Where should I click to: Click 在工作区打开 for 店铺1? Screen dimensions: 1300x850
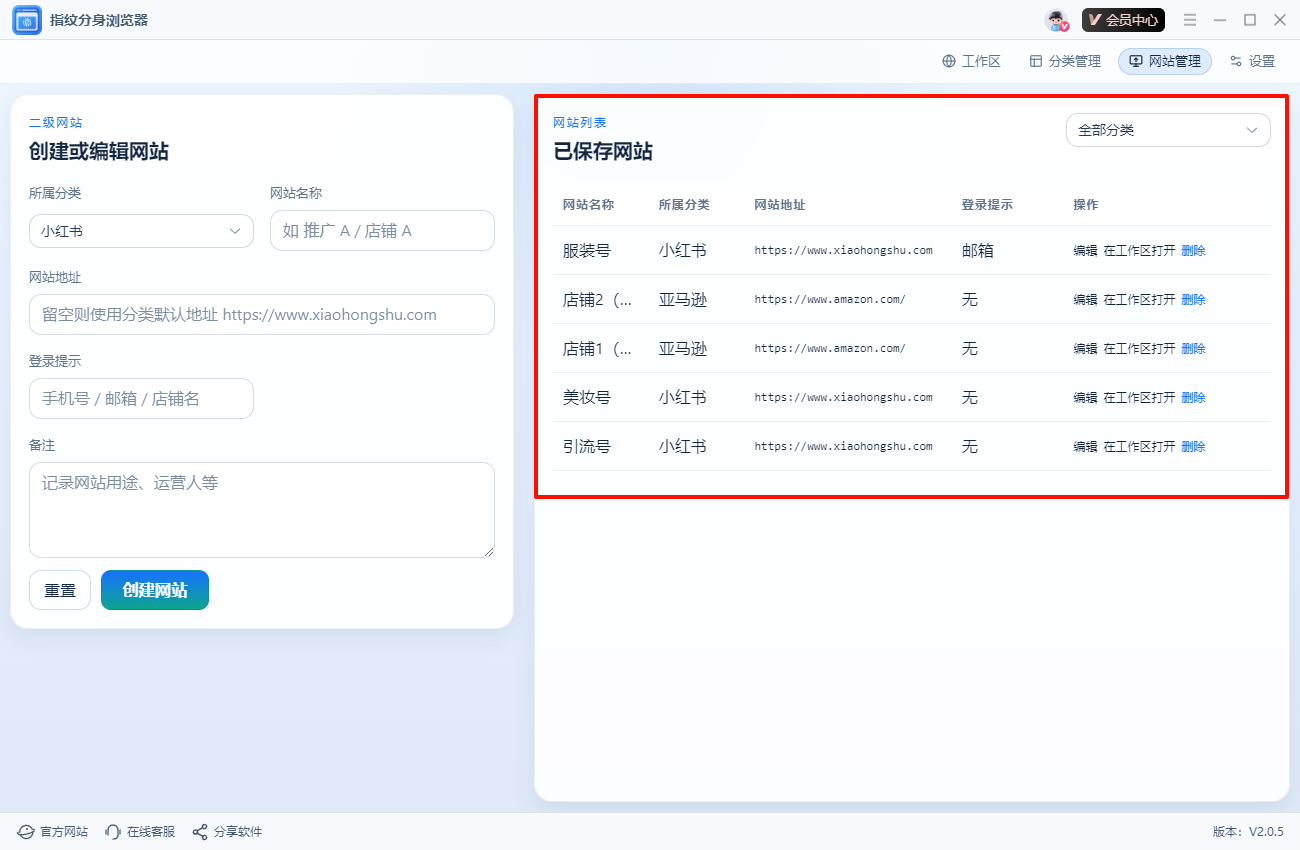(x=1139, y=349)
